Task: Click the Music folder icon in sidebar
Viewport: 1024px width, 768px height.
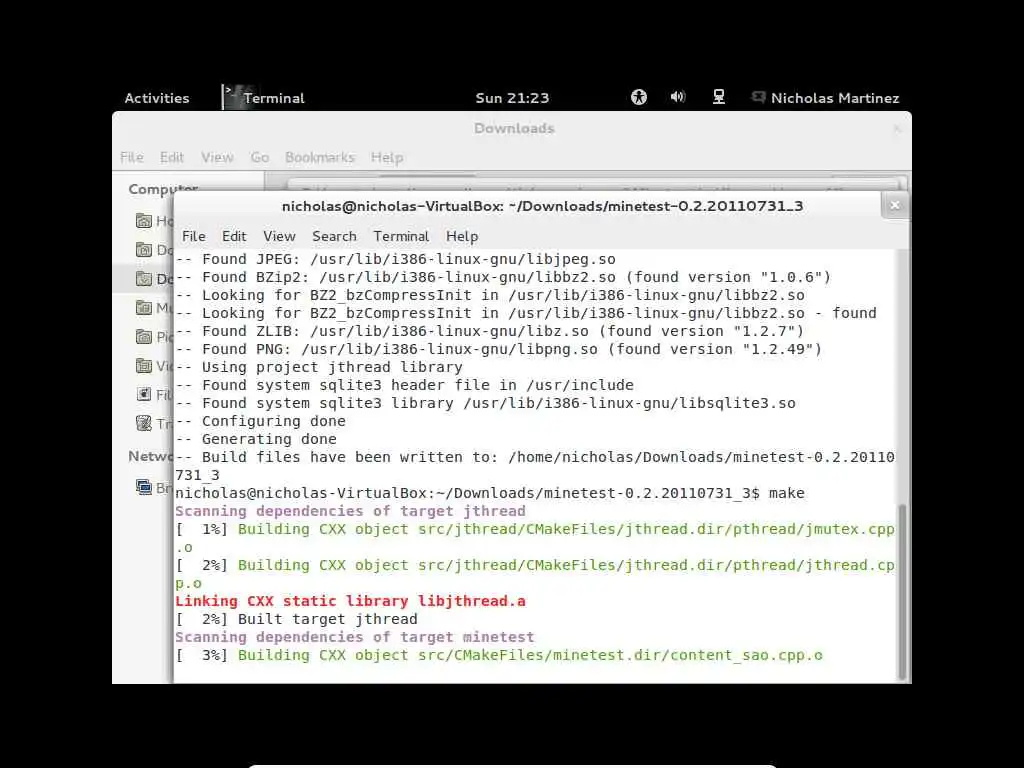Action: coord(144,308)
